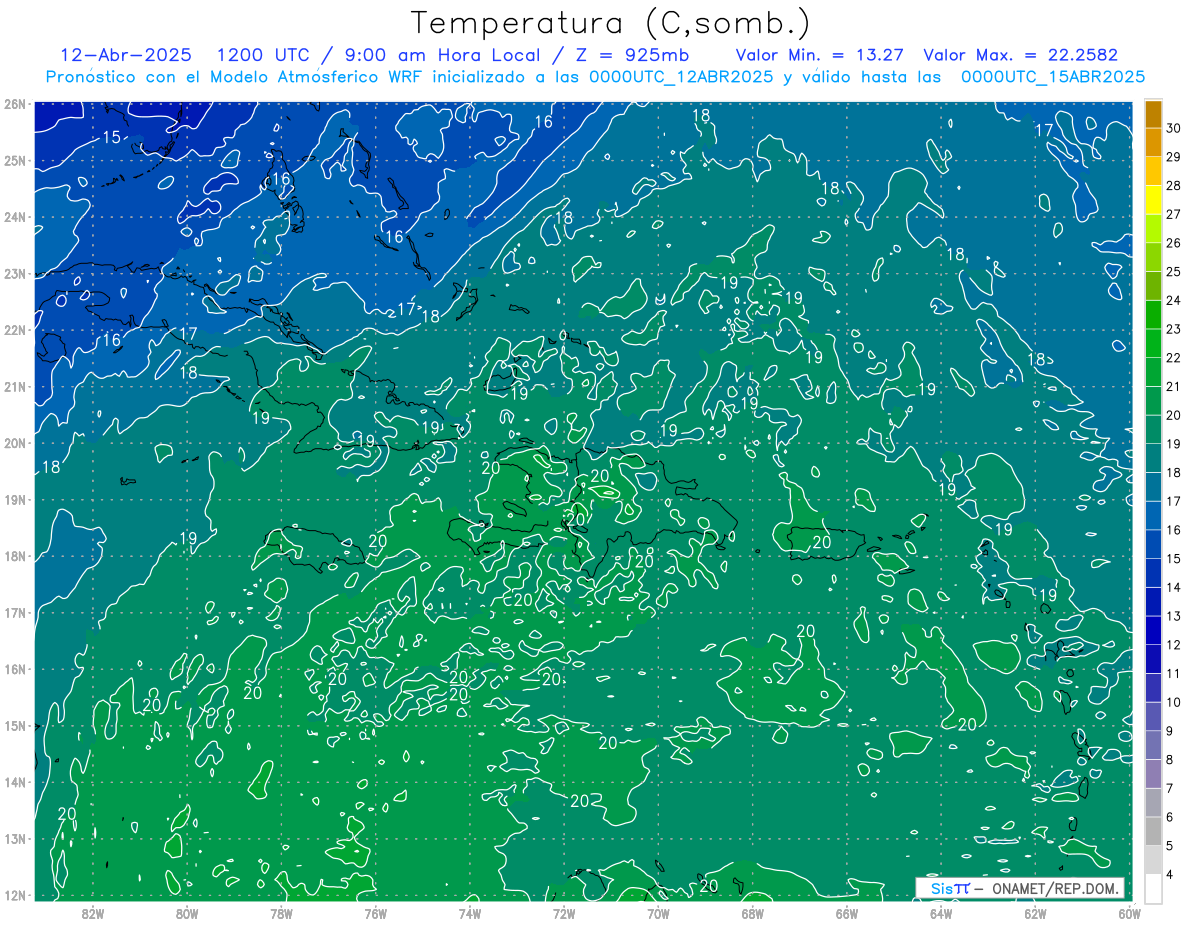Image resolution: width=1200 pixels, height=927 pixels.
Task: Click the 'Valor Min. = 13.27' readout
Action: 820,55
